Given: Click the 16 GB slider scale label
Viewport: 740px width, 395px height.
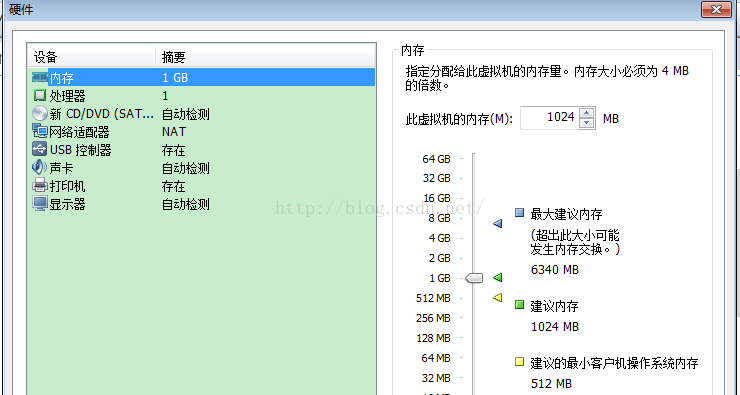Looking at the screenshot, I should click(x=437, y=198).
